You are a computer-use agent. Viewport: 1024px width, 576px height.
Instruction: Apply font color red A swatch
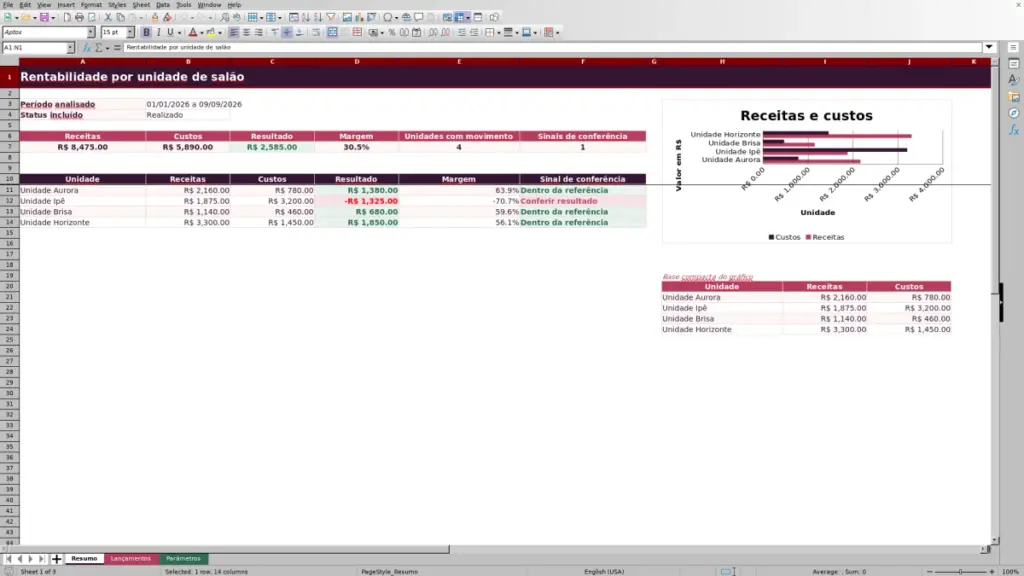point(193,32)
